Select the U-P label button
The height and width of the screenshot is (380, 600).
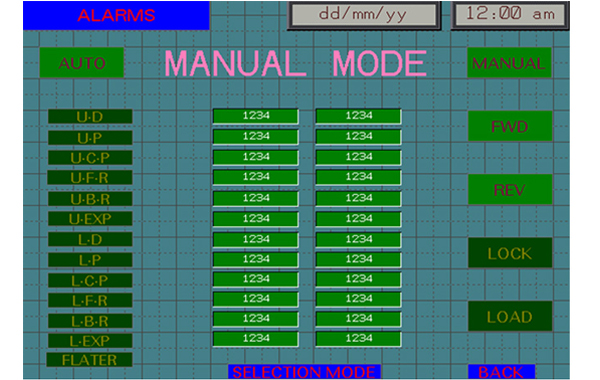[x=90, y=138]
